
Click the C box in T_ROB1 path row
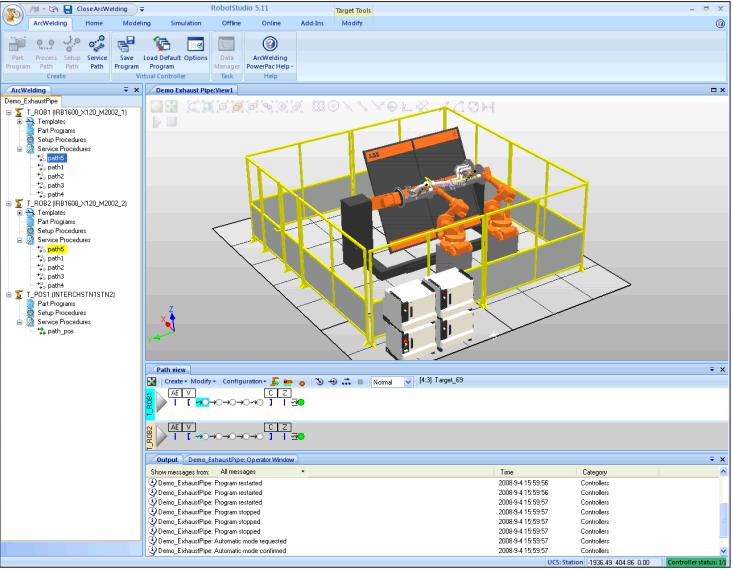click(x=271, y=393)
